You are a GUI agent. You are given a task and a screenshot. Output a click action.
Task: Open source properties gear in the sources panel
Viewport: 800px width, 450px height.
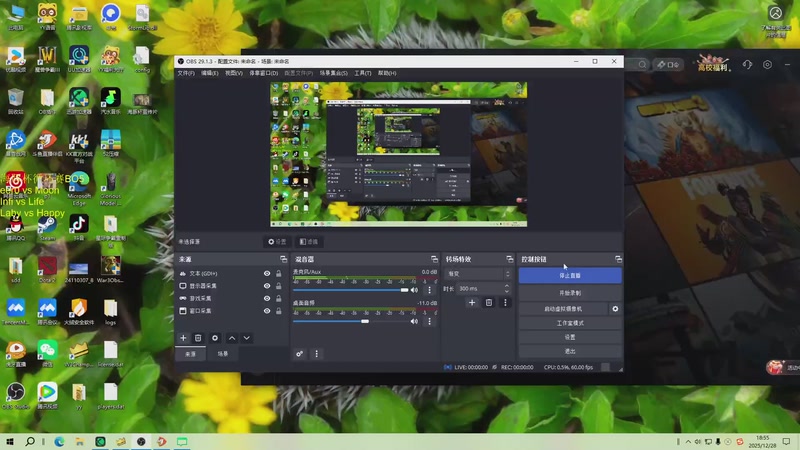tap(215, 338)
